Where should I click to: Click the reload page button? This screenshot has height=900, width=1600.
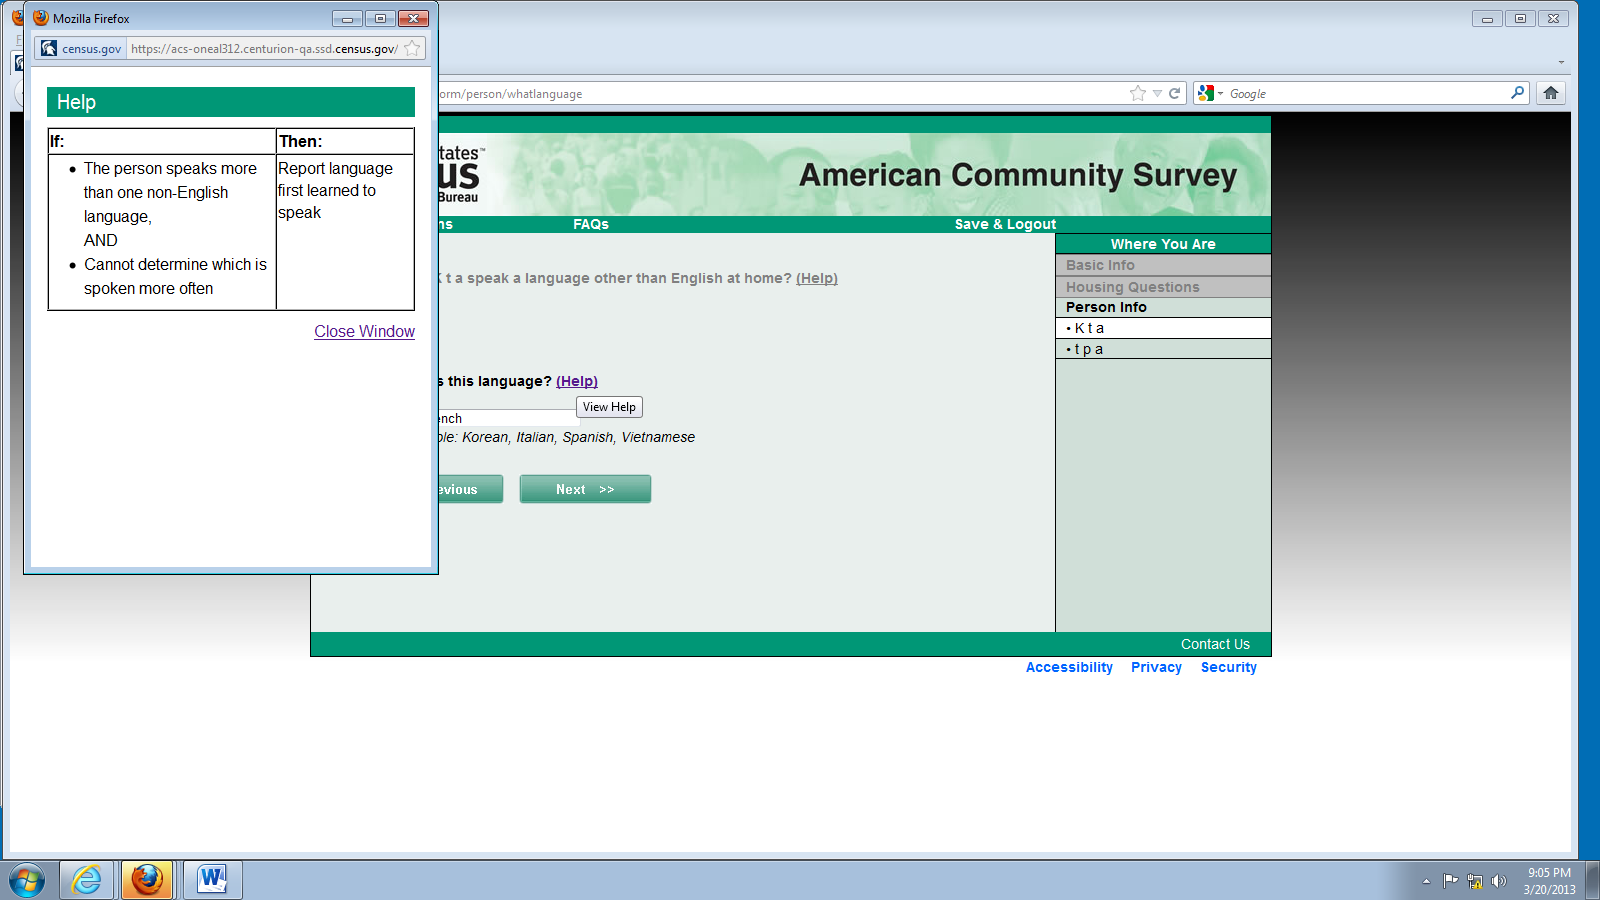point(1175,93)
